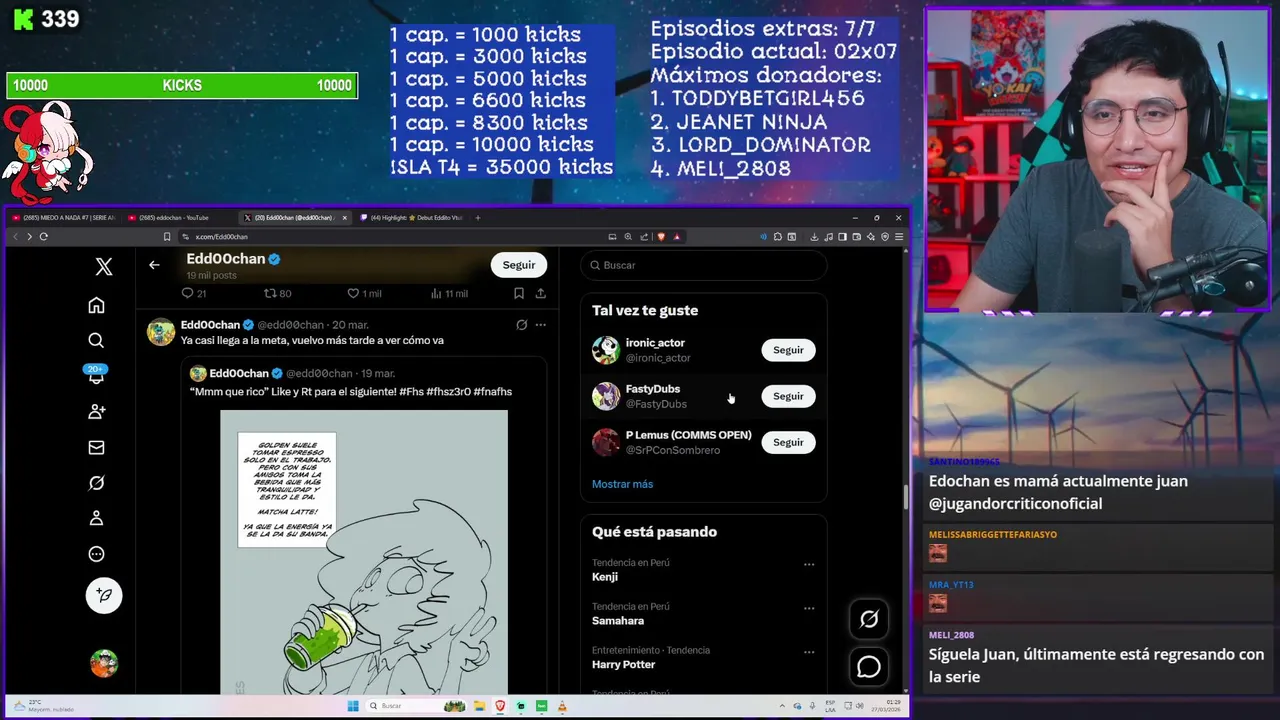
Task: Open File Explorer from taskbar
Action: [x=480, y=706]
